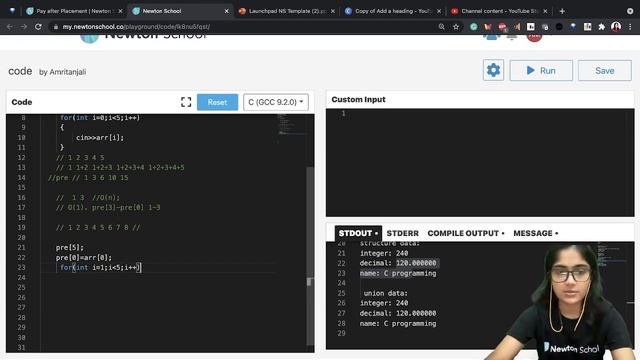Click the site lock icon in address bar

point(56,27)
